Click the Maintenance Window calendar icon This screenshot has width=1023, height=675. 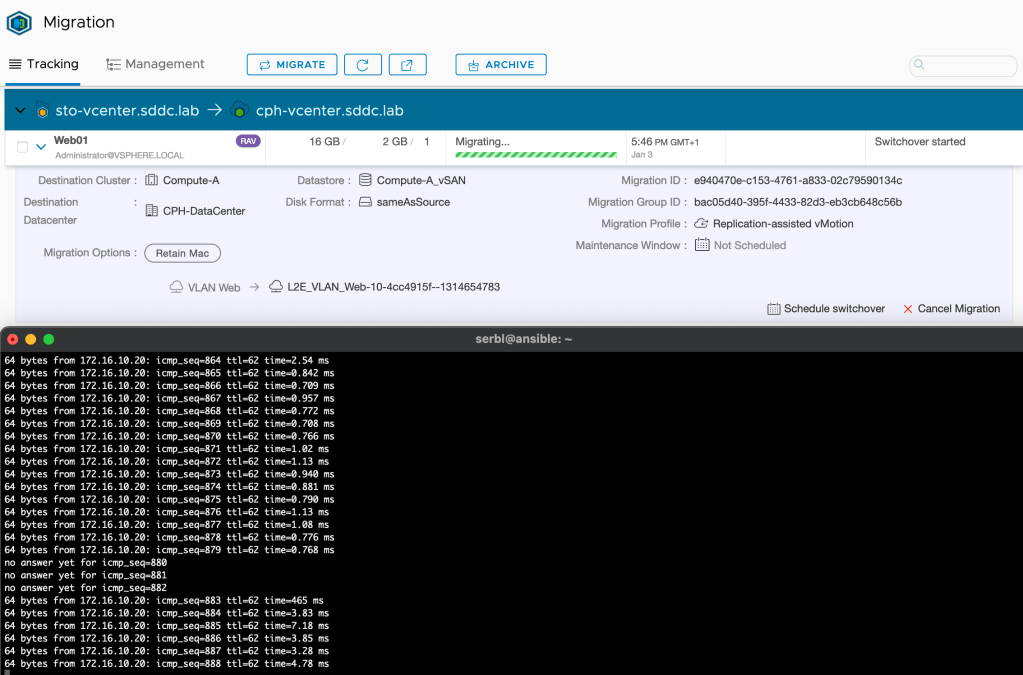click(701, 245)
